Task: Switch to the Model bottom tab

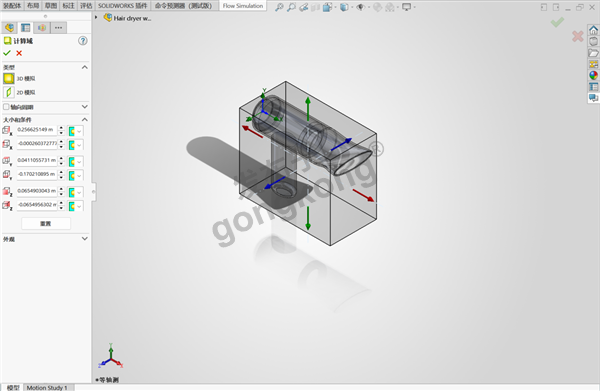Action: (13, 388)
